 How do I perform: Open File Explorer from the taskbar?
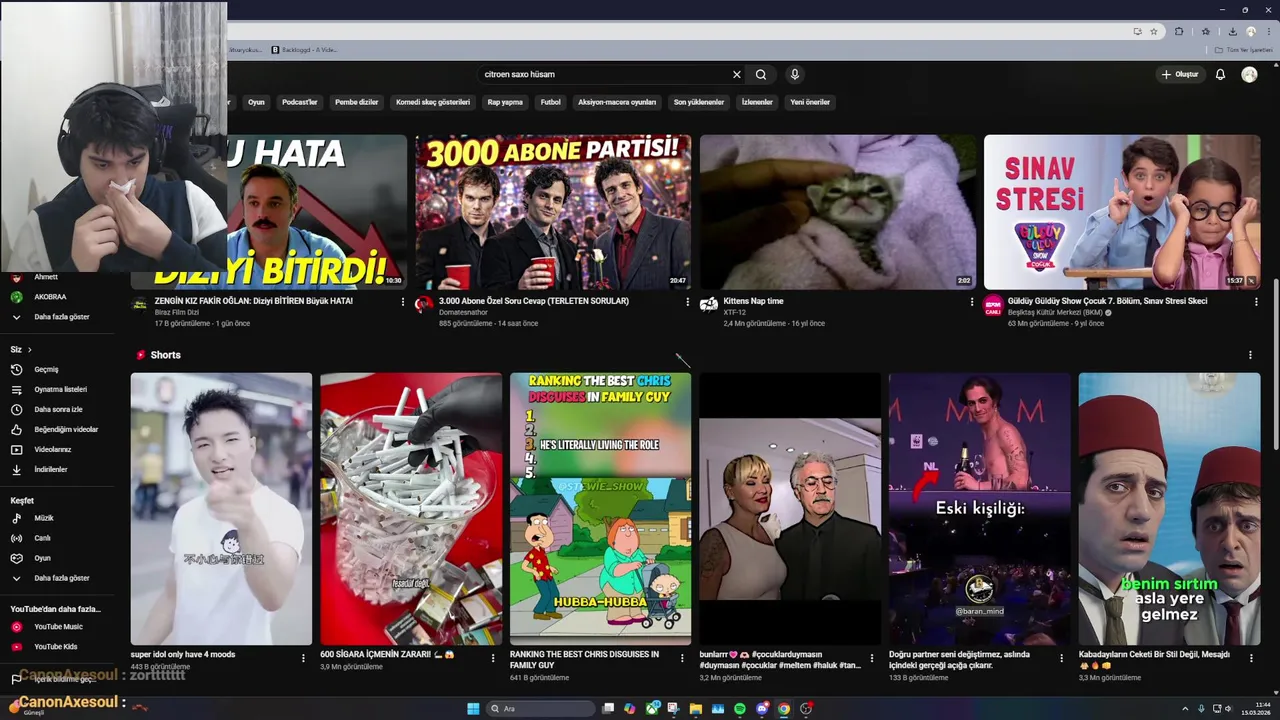[695, 709]
